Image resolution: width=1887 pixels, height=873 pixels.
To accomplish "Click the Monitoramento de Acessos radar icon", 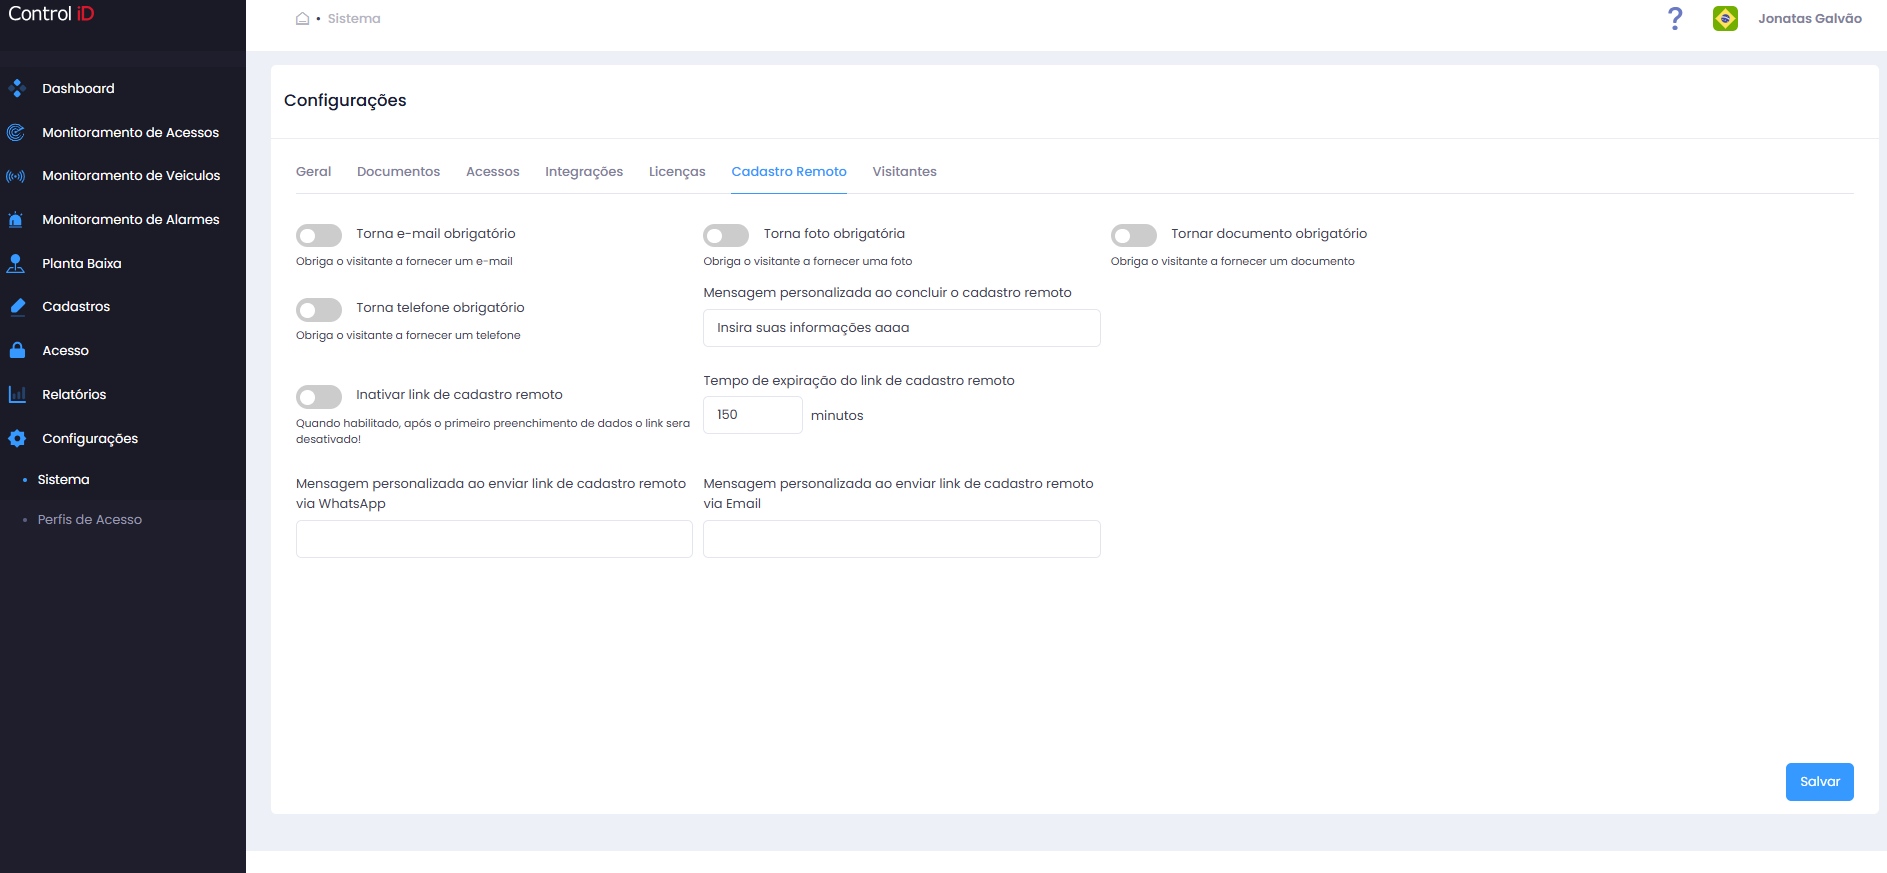I will (16, 132).
